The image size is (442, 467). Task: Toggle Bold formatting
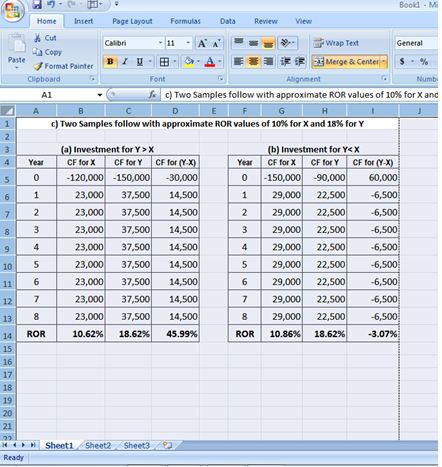coord(110,62)
